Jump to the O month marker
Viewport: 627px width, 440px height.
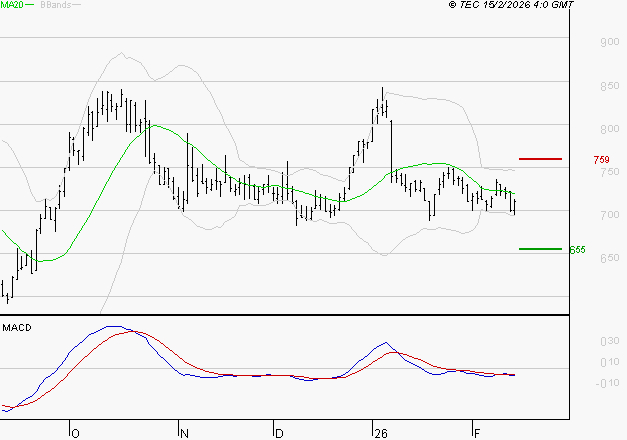click(x=75, y=432)
